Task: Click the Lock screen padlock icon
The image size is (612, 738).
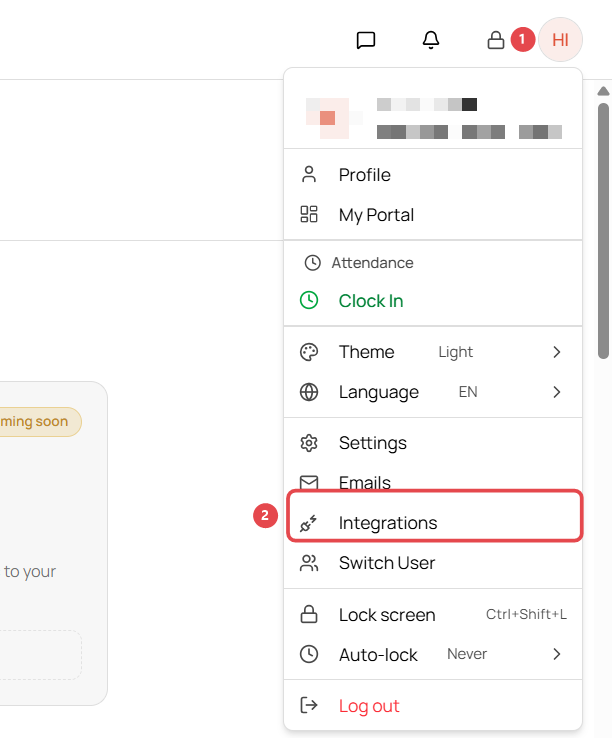Action: [309, 614]
